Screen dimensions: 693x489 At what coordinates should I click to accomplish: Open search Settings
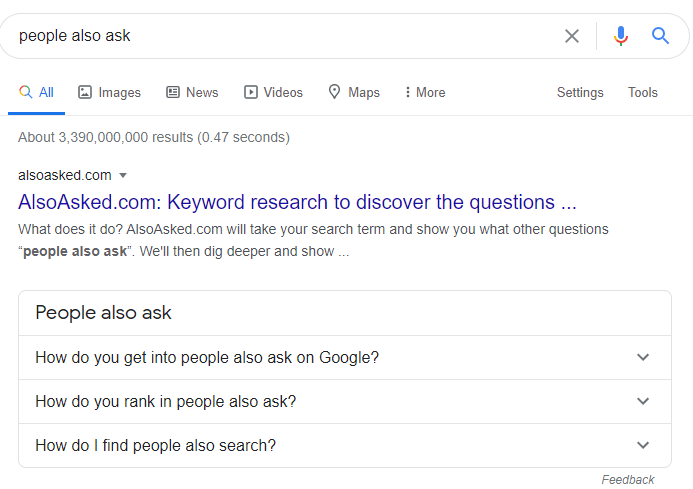[580, 92]
